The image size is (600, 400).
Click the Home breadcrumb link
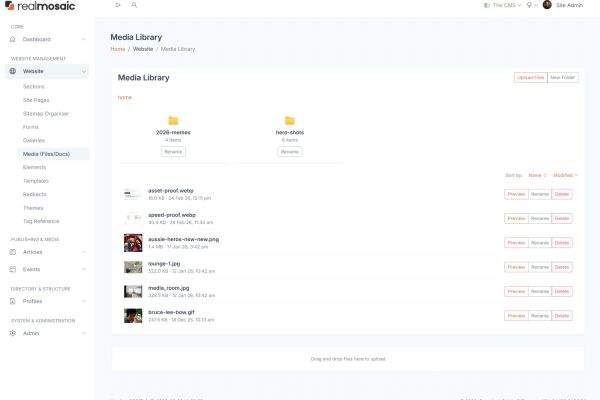tap(118, 48)
